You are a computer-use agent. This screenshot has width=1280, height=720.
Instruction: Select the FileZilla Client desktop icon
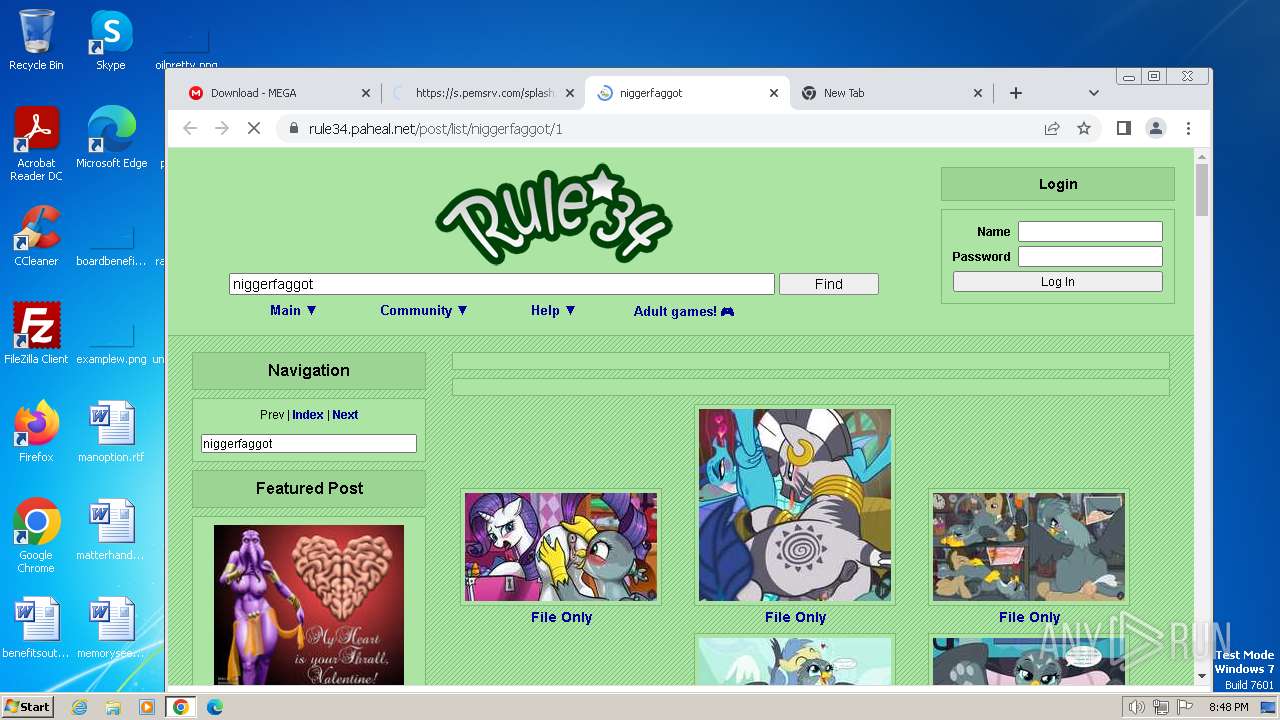[36, 333]
